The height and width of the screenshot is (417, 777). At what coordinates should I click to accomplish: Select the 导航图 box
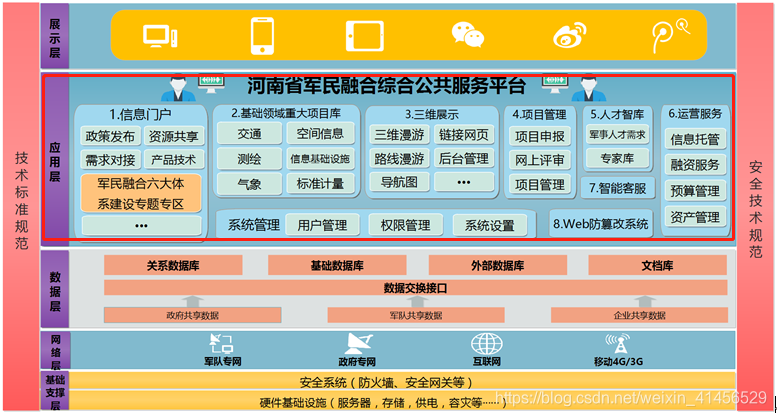point(399,182)
